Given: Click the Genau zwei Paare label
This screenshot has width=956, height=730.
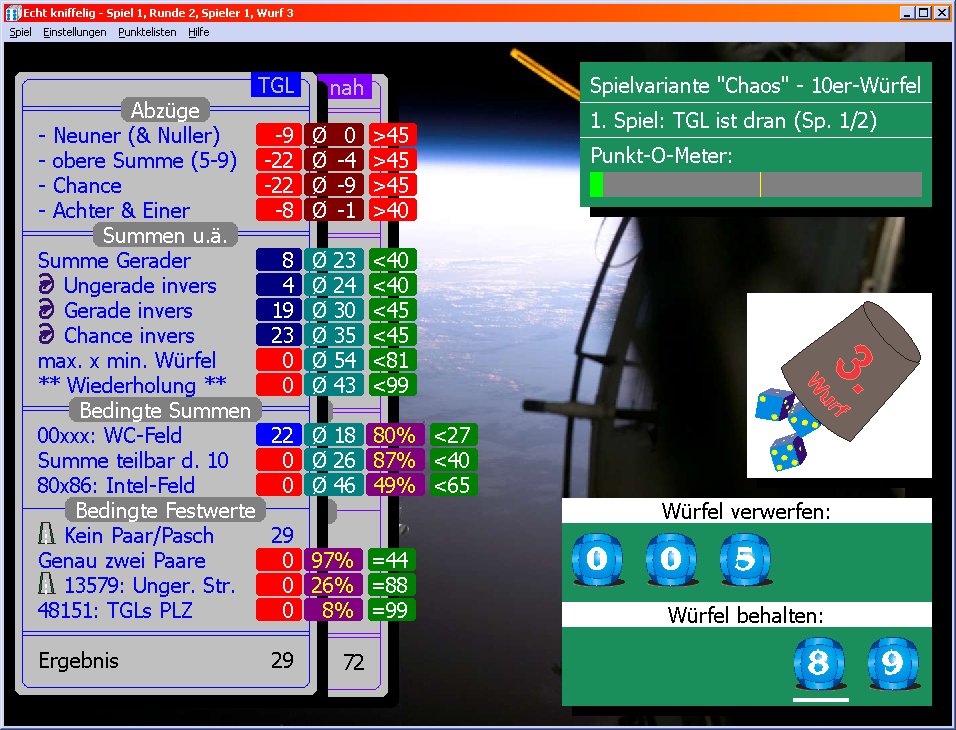Looking at the screenshot, I should tap(122, 560).
